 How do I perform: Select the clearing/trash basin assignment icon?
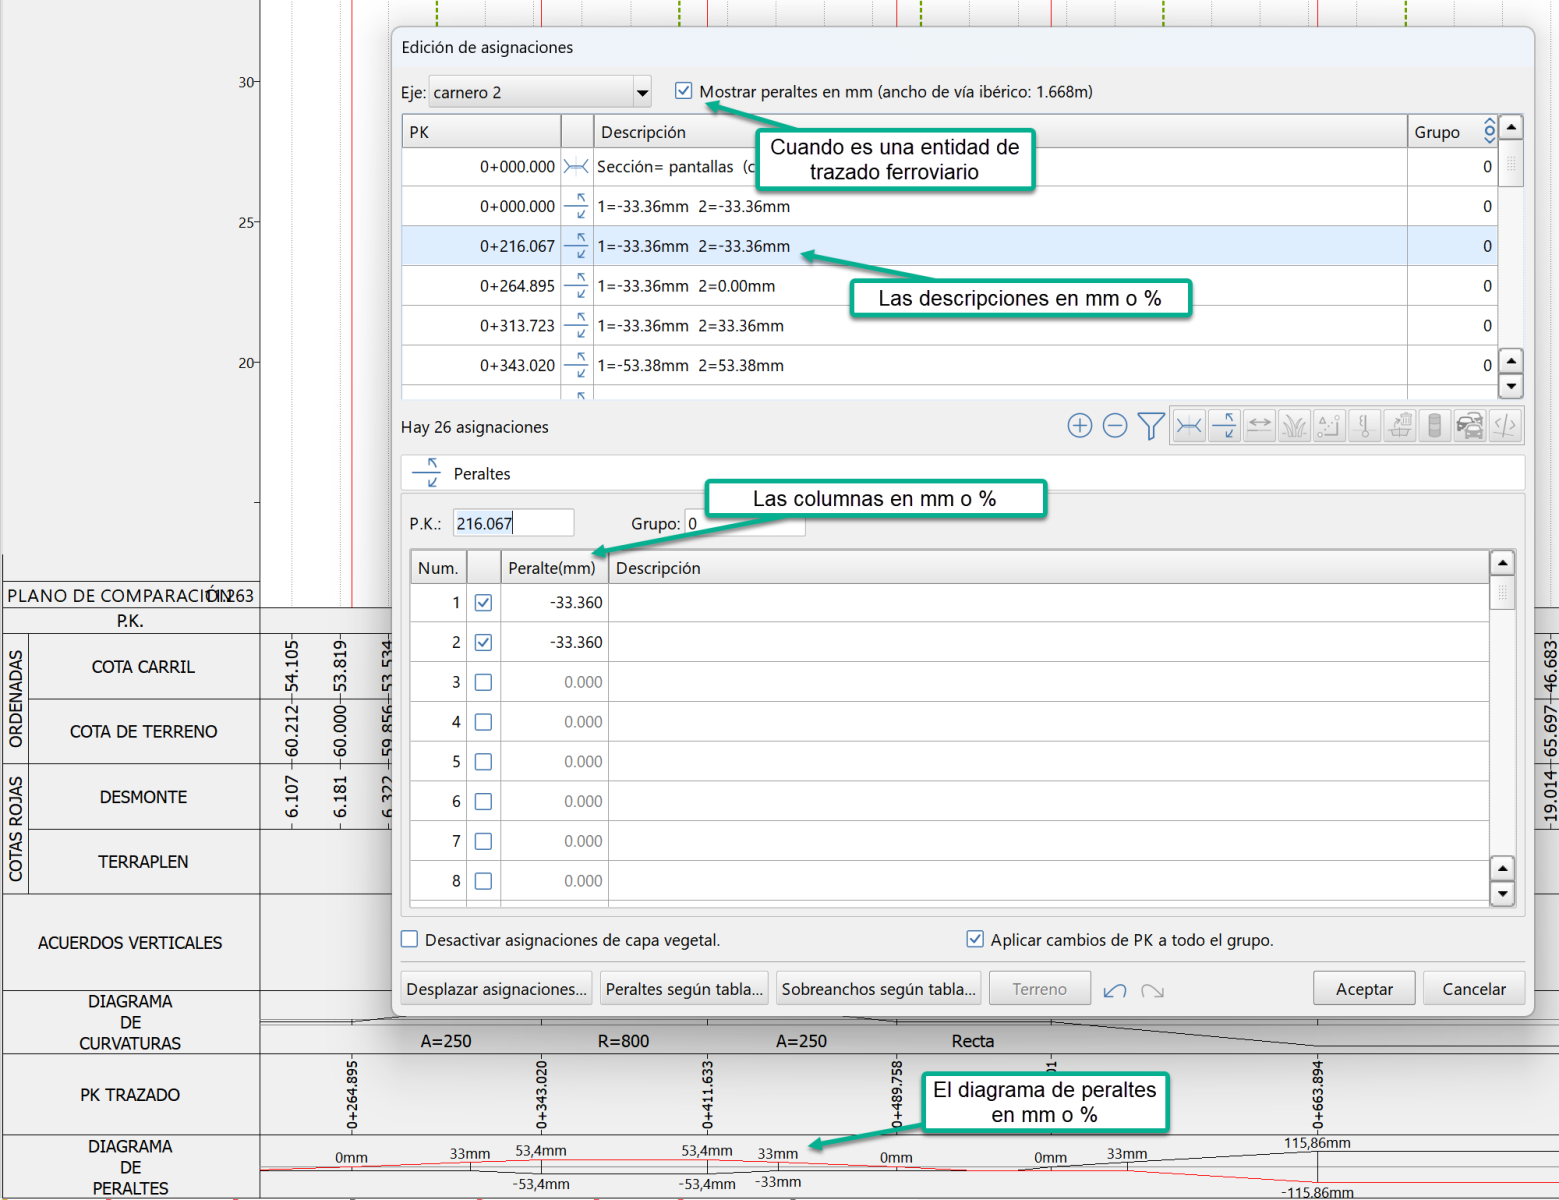(x=1400, y=426)
